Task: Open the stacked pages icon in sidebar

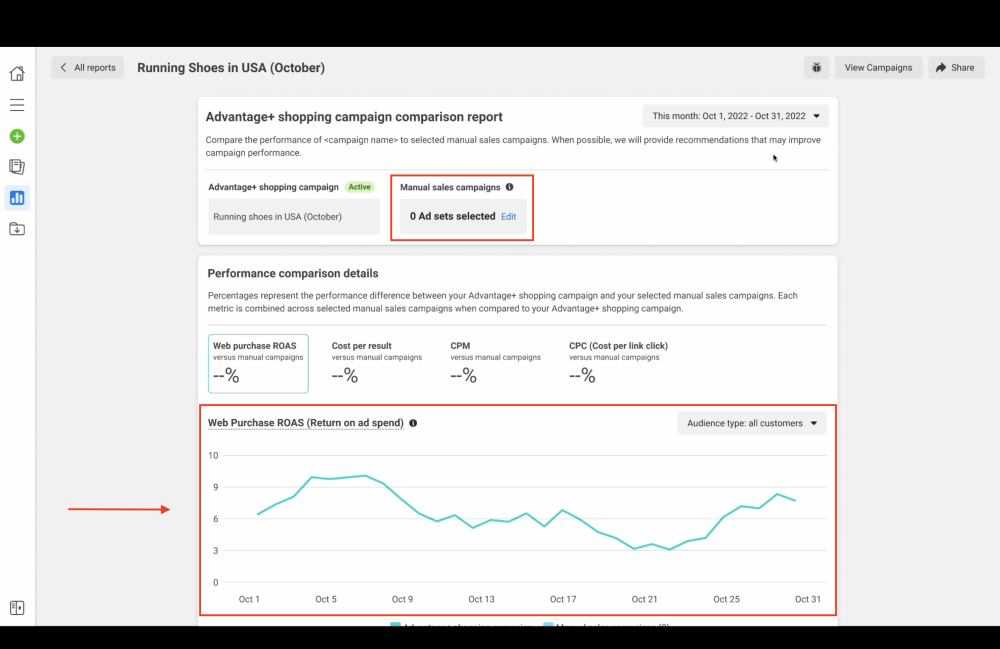Action: [17, 167]
